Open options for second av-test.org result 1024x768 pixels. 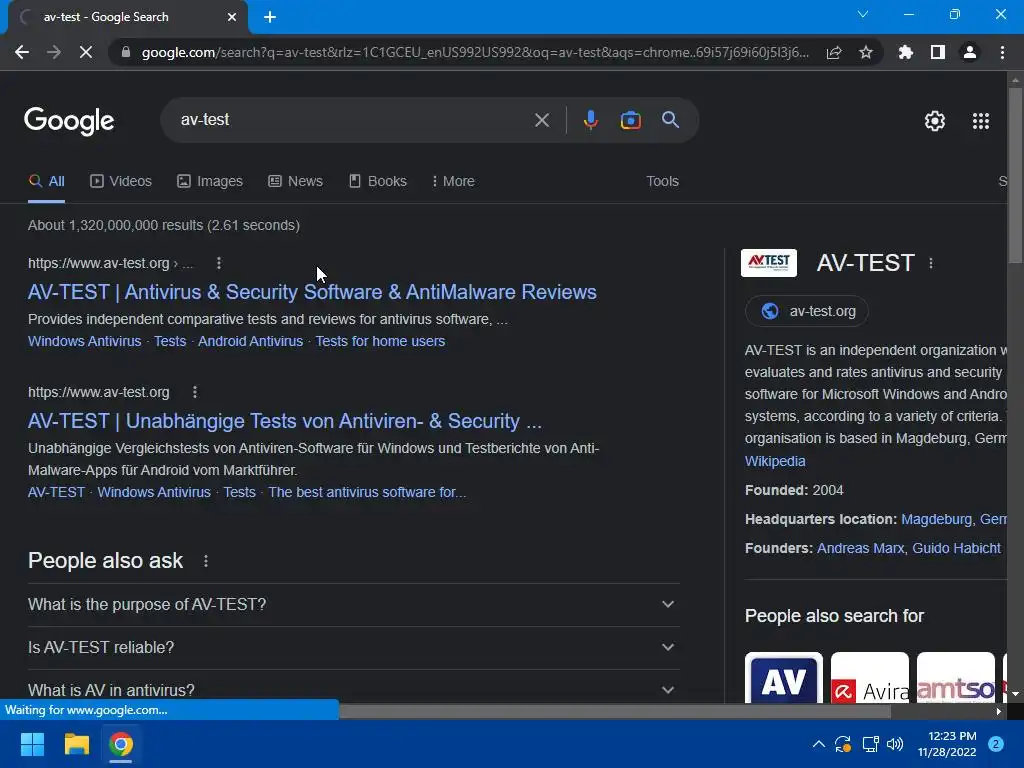coord(195,392)
